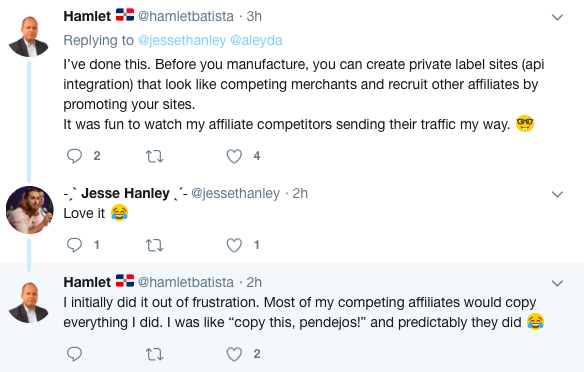Open the 2h timestamp on Jesse Hanley's tweet
This screenshot has height=372, width=584.
click(300, 193)
